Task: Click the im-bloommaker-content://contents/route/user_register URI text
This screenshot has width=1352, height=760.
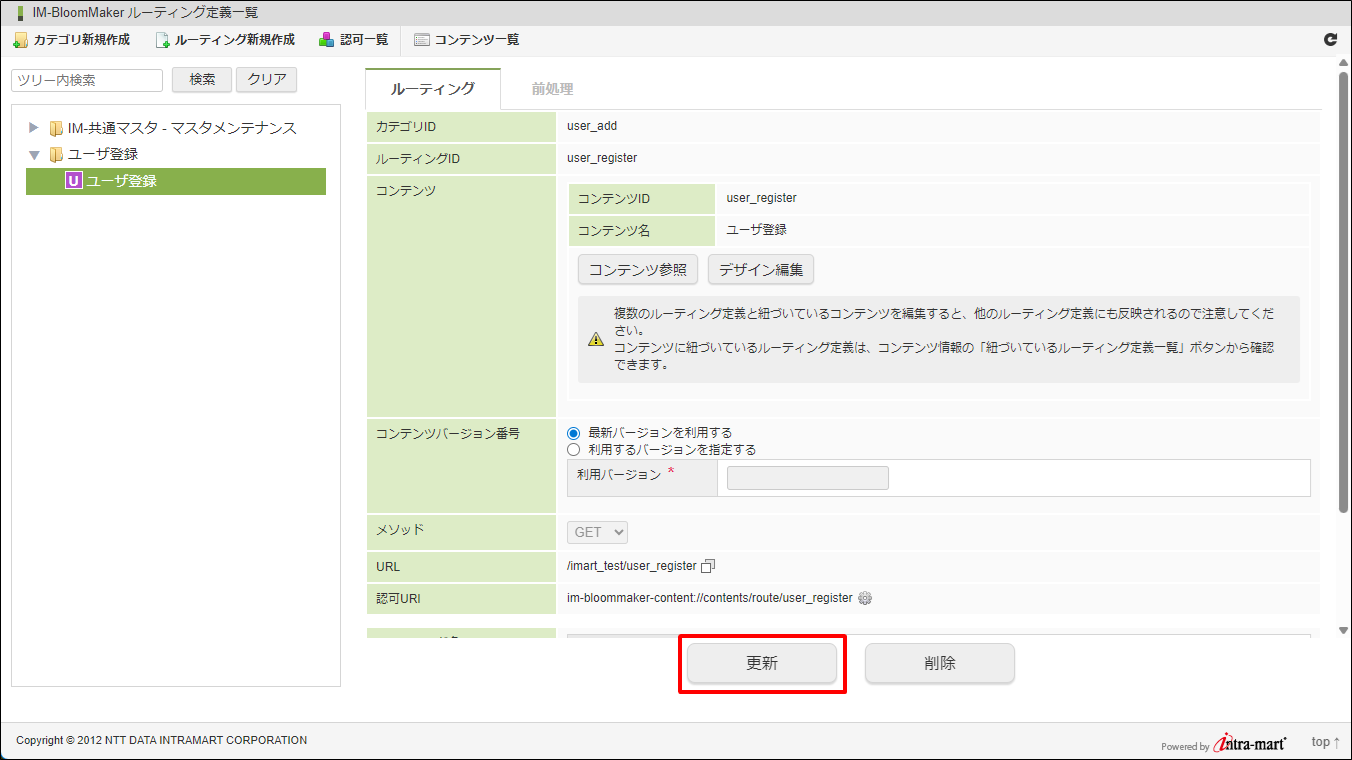Action: (x=710, y=598)
